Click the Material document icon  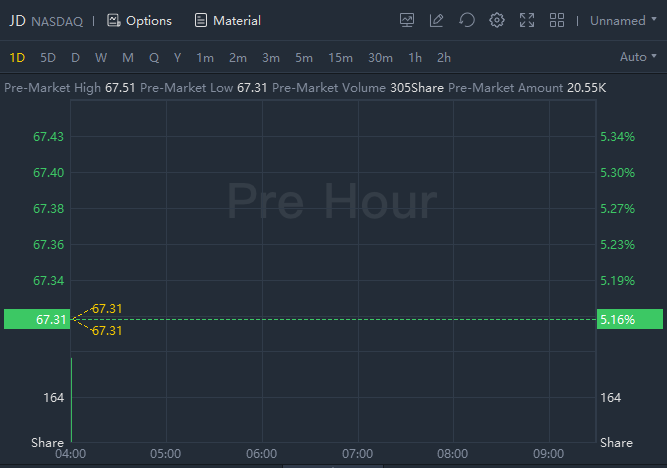(201, 20)
